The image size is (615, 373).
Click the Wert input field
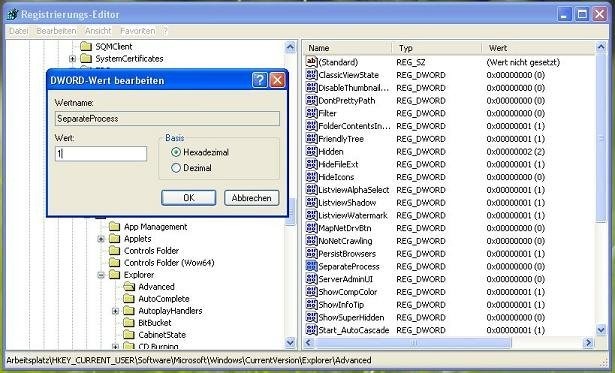(101, 154)
